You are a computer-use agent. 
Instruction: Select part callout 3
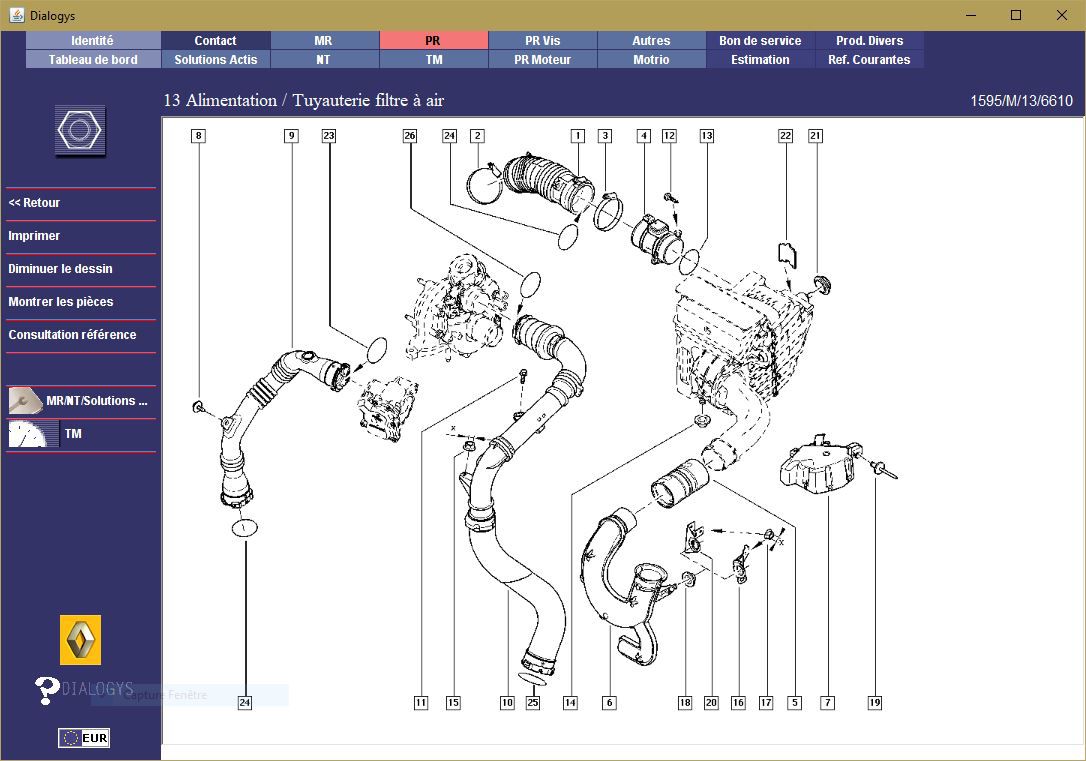point(605,136)
